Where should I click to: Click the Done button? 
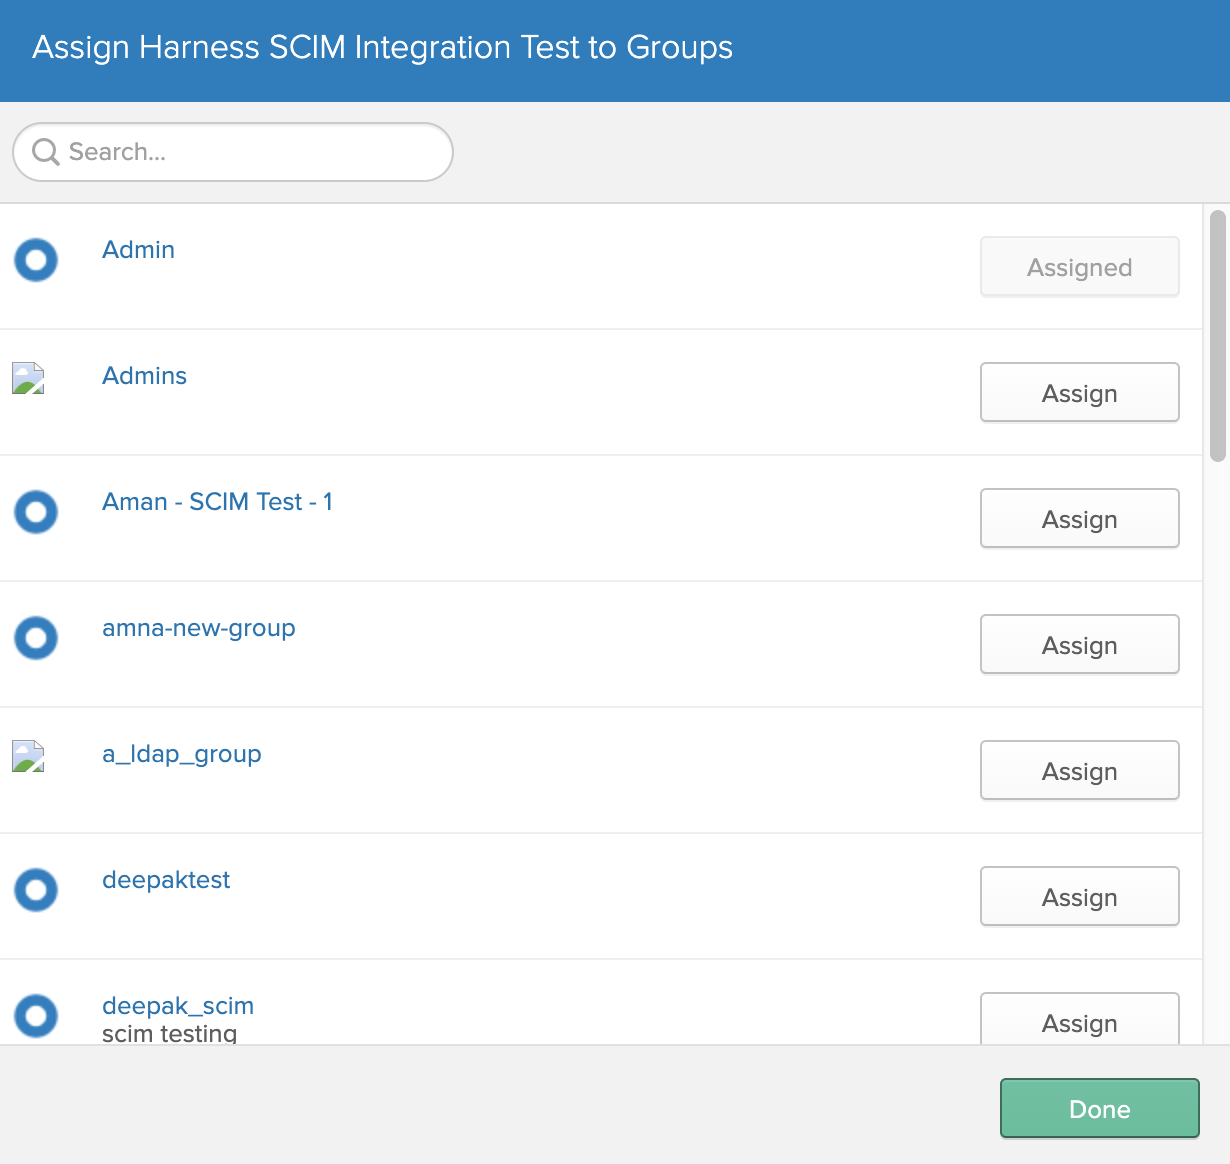pyautogui.click(x=1100, y=1108)
